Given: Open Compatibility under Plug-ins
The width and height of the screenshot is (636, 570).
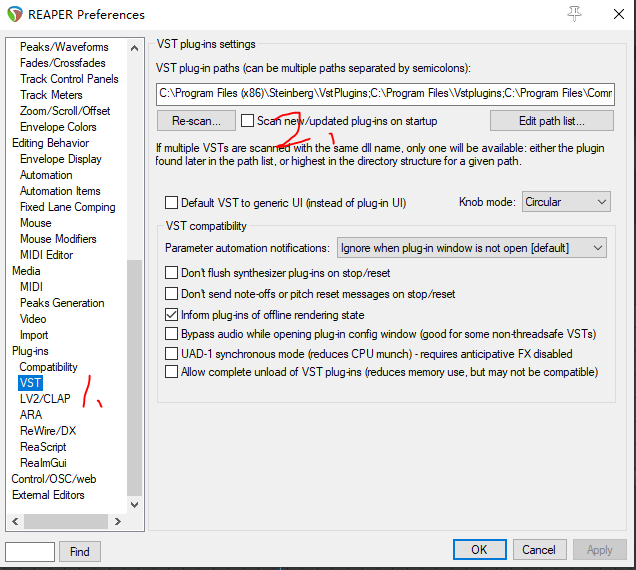Looking at the screenshot, I should pos(48,367).
